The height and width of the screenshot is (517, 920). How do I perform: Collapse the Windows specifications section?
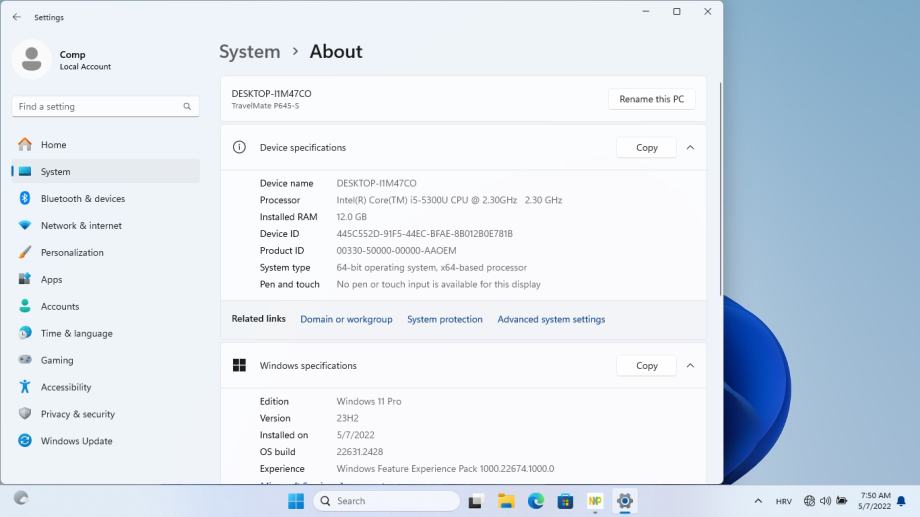690,366
